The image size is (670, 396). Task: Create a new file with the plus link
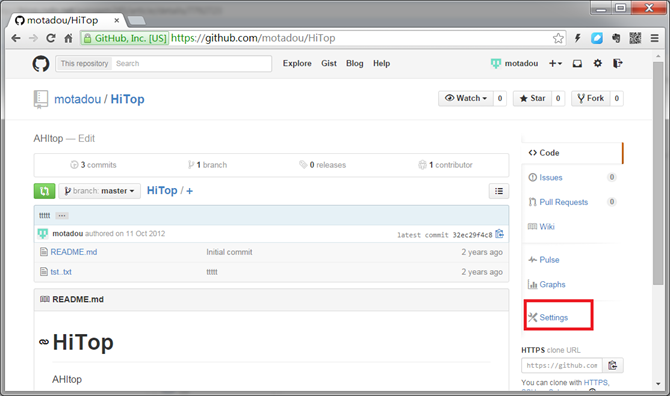coord(189,191)
